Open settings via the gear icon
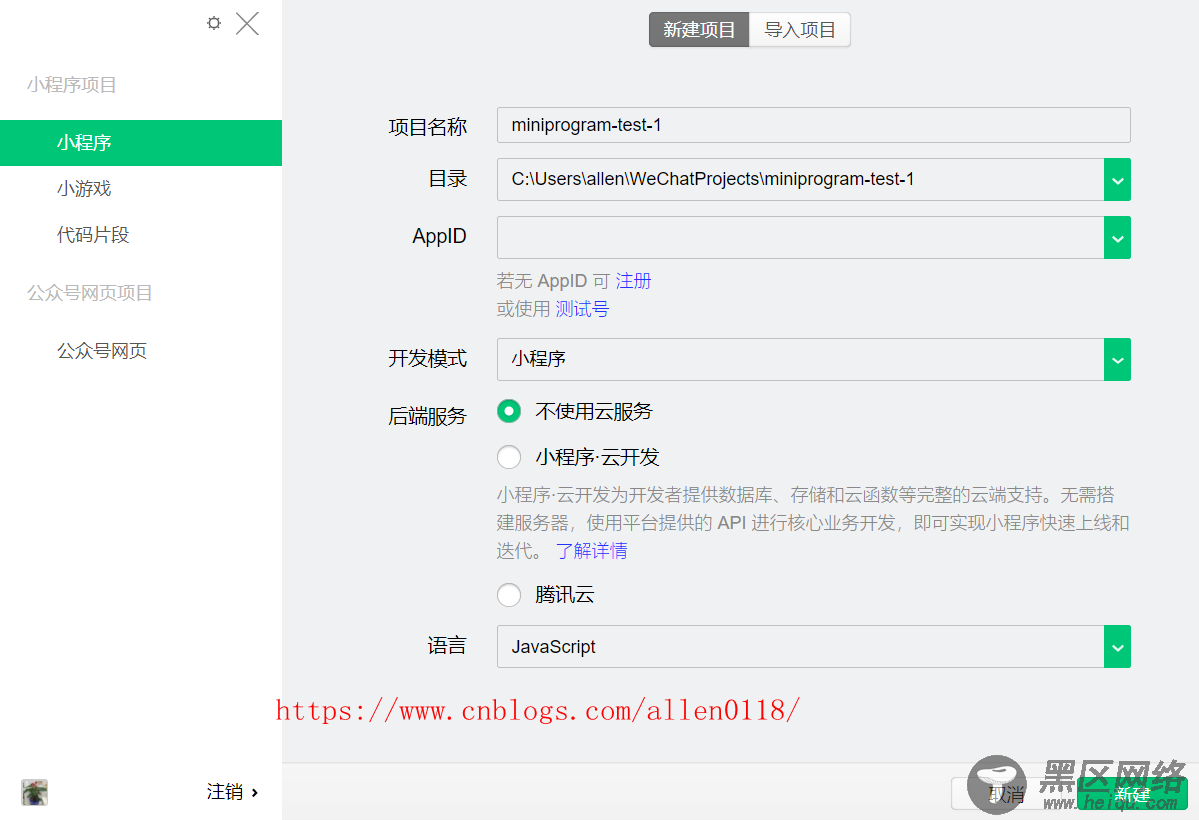Screen dimensions: 1199x820 point(214,23)
